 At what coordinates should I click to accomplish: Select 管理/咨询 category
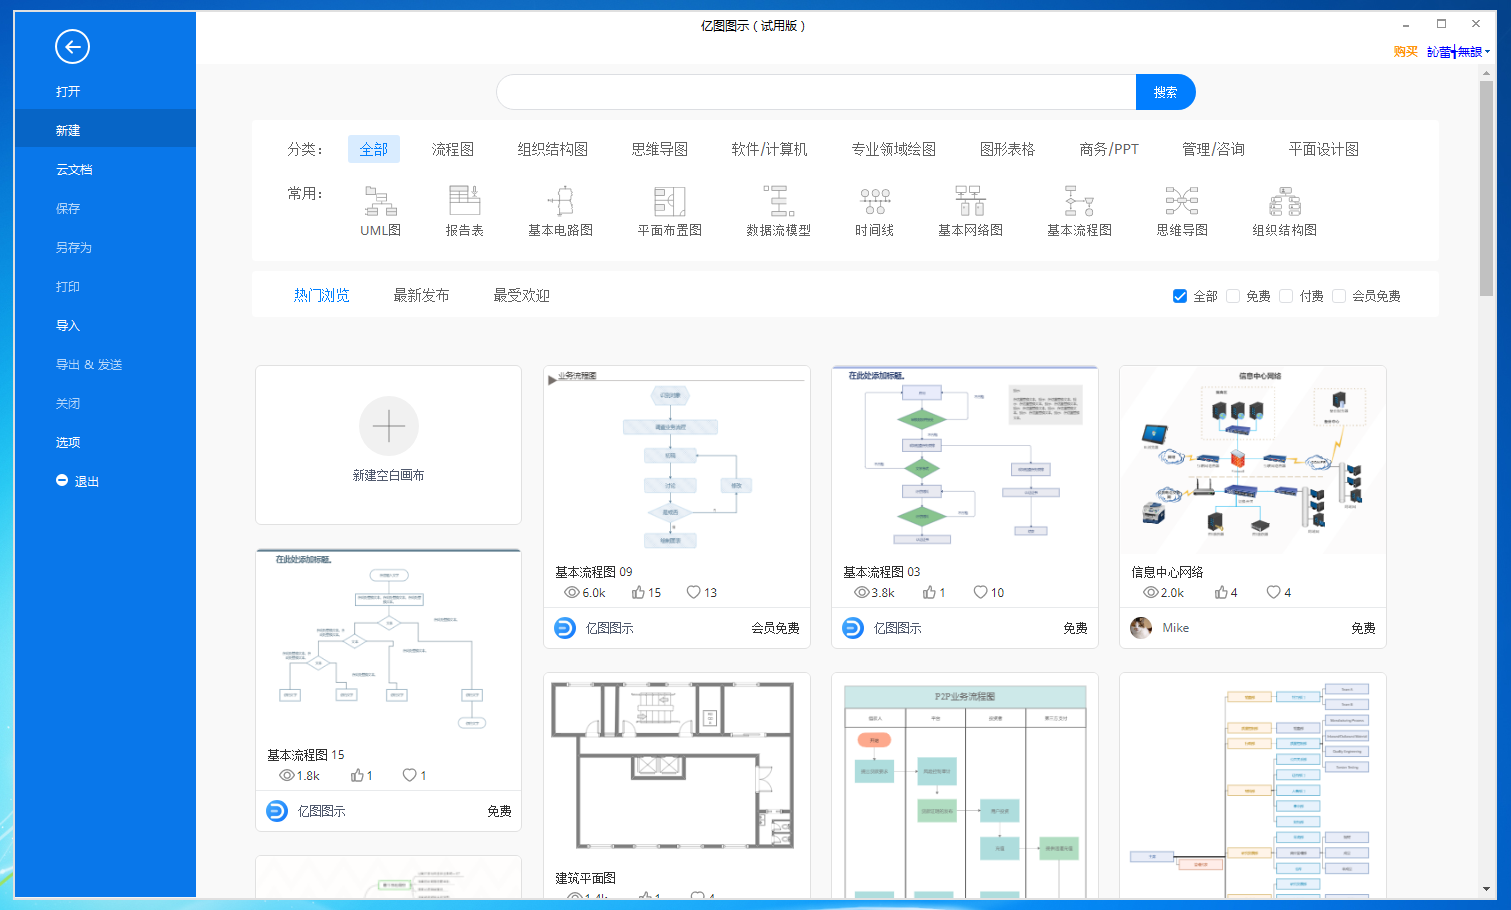(1213, 149)
